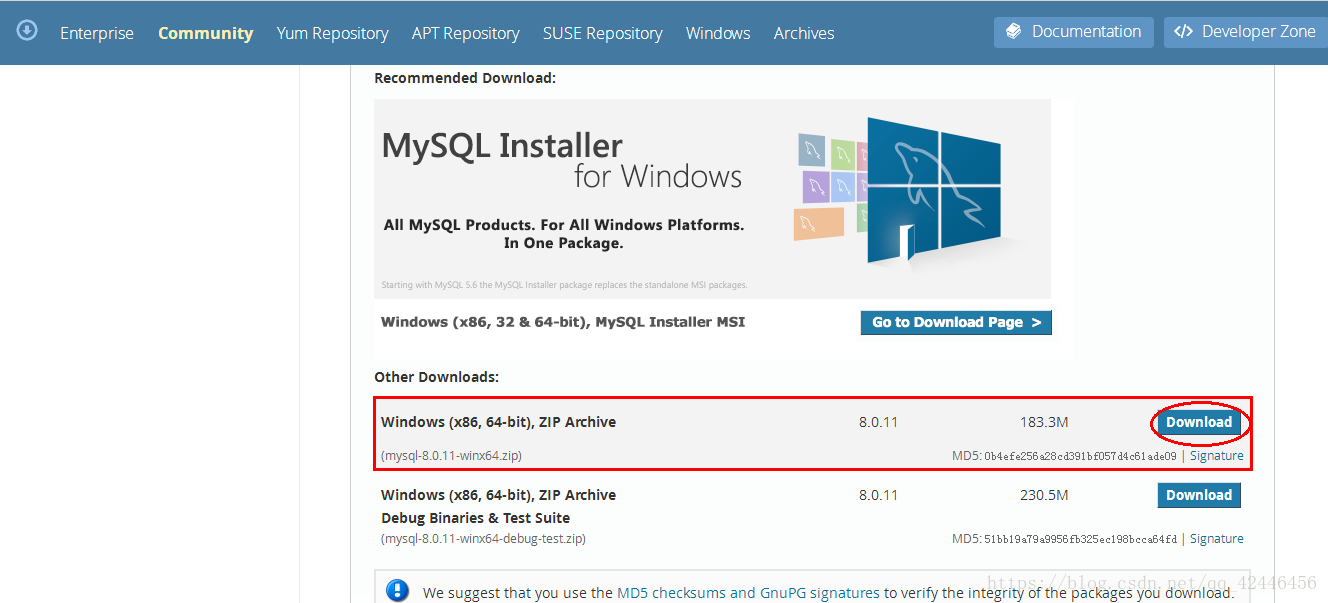Click the 'Recommended Download:' heading

465,78
